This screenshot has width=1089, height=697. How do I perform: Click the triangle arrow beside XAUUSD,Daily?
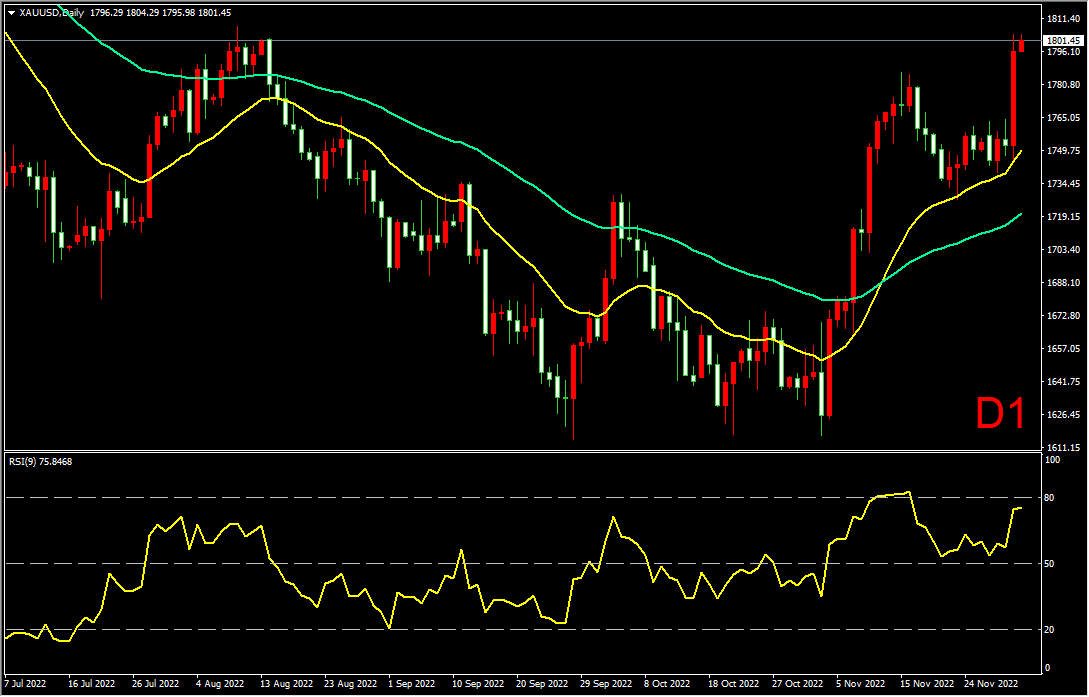[x=11, y=12]
